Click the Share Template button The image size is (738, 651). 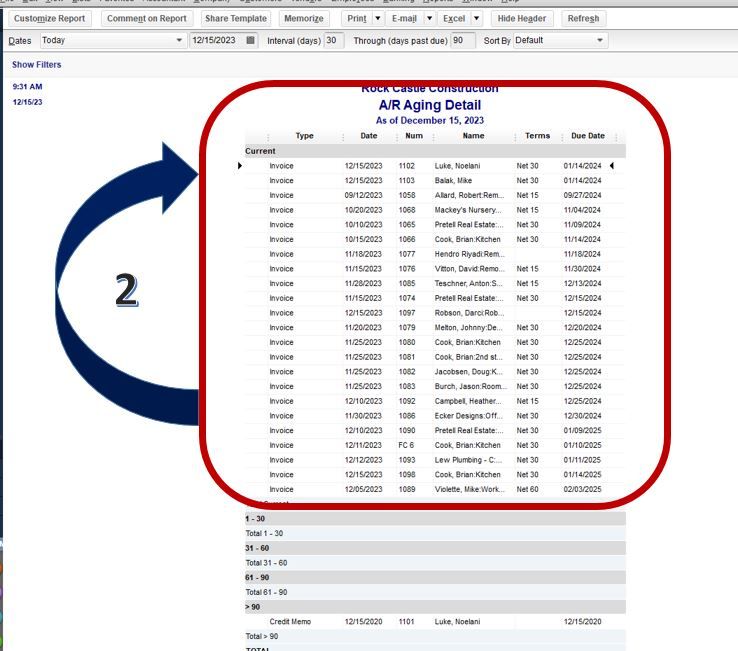[236, 18]
